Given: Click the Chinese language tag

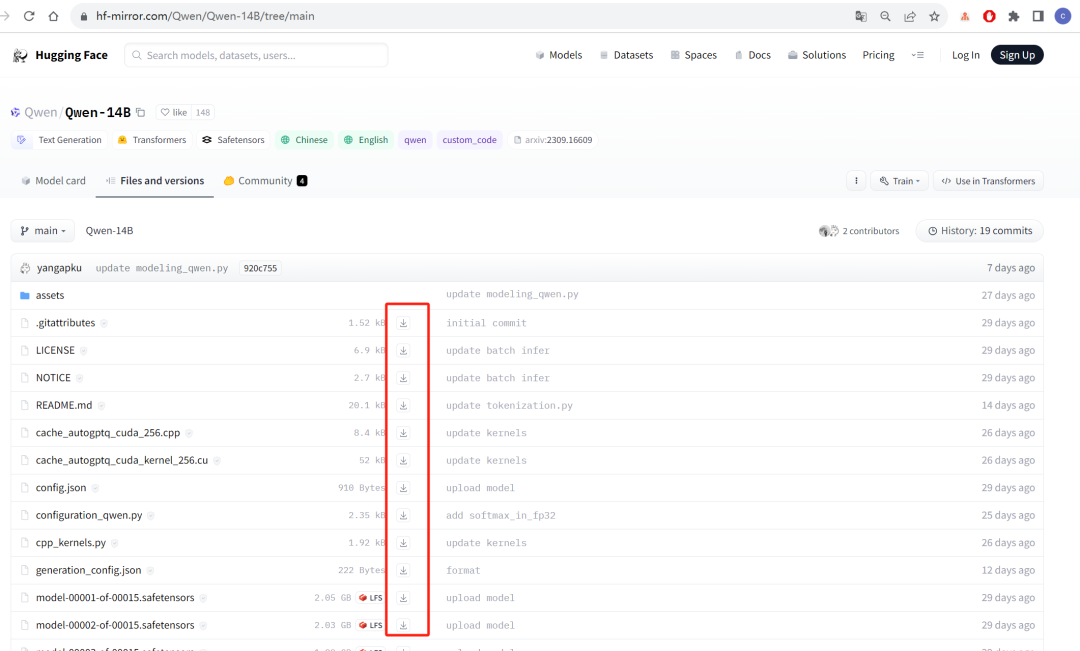Looking at the screenshot, I should (304, 140).
